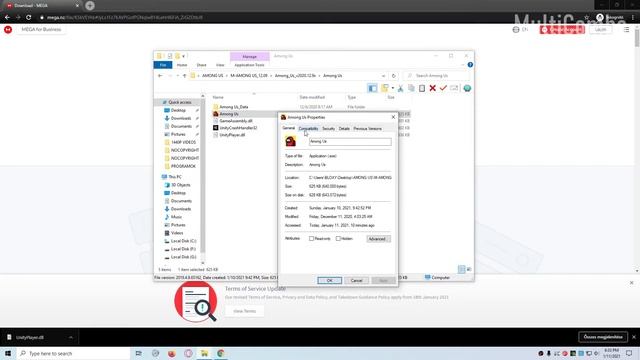
Task: Select the General tab in Properties
Action: coord(289,128)
